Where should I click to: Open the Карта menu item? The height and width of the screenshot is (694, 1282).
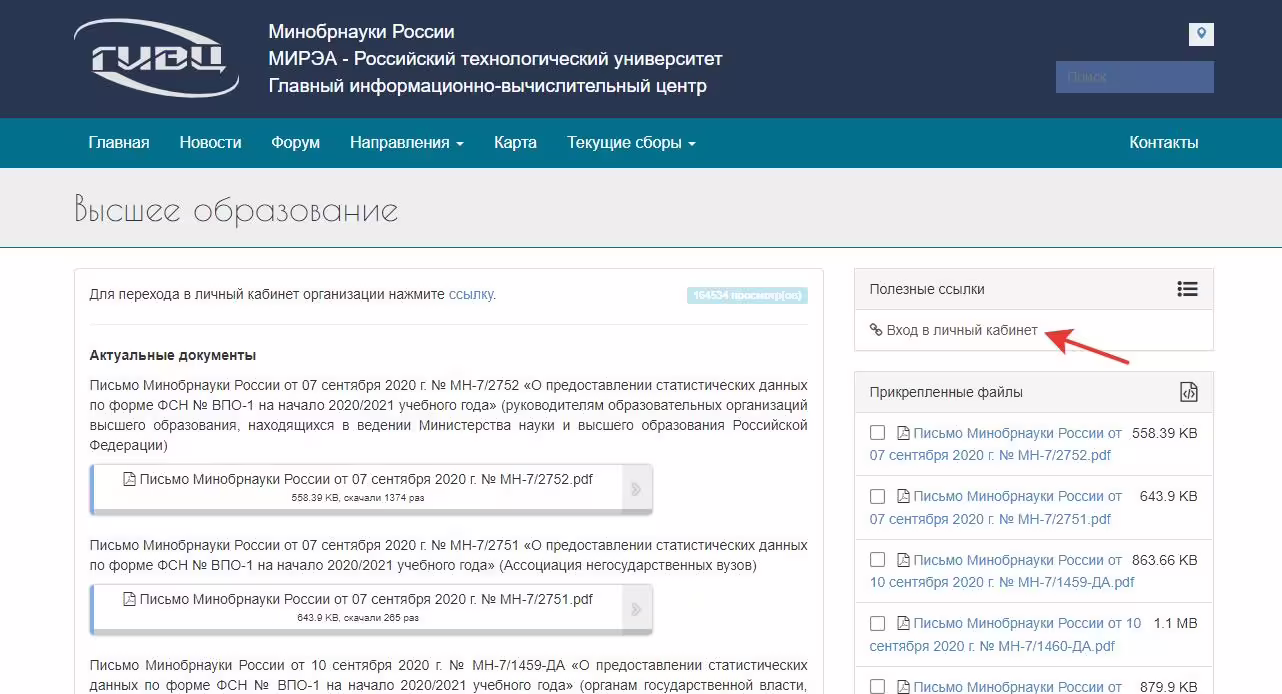(515, 143)
